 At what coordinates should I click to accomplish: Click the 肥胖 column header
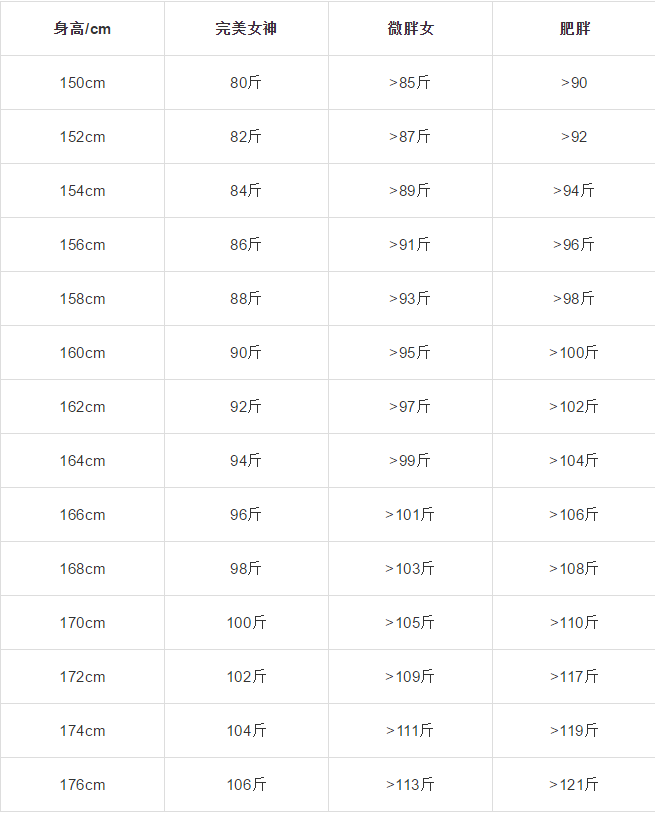point(574,29)
